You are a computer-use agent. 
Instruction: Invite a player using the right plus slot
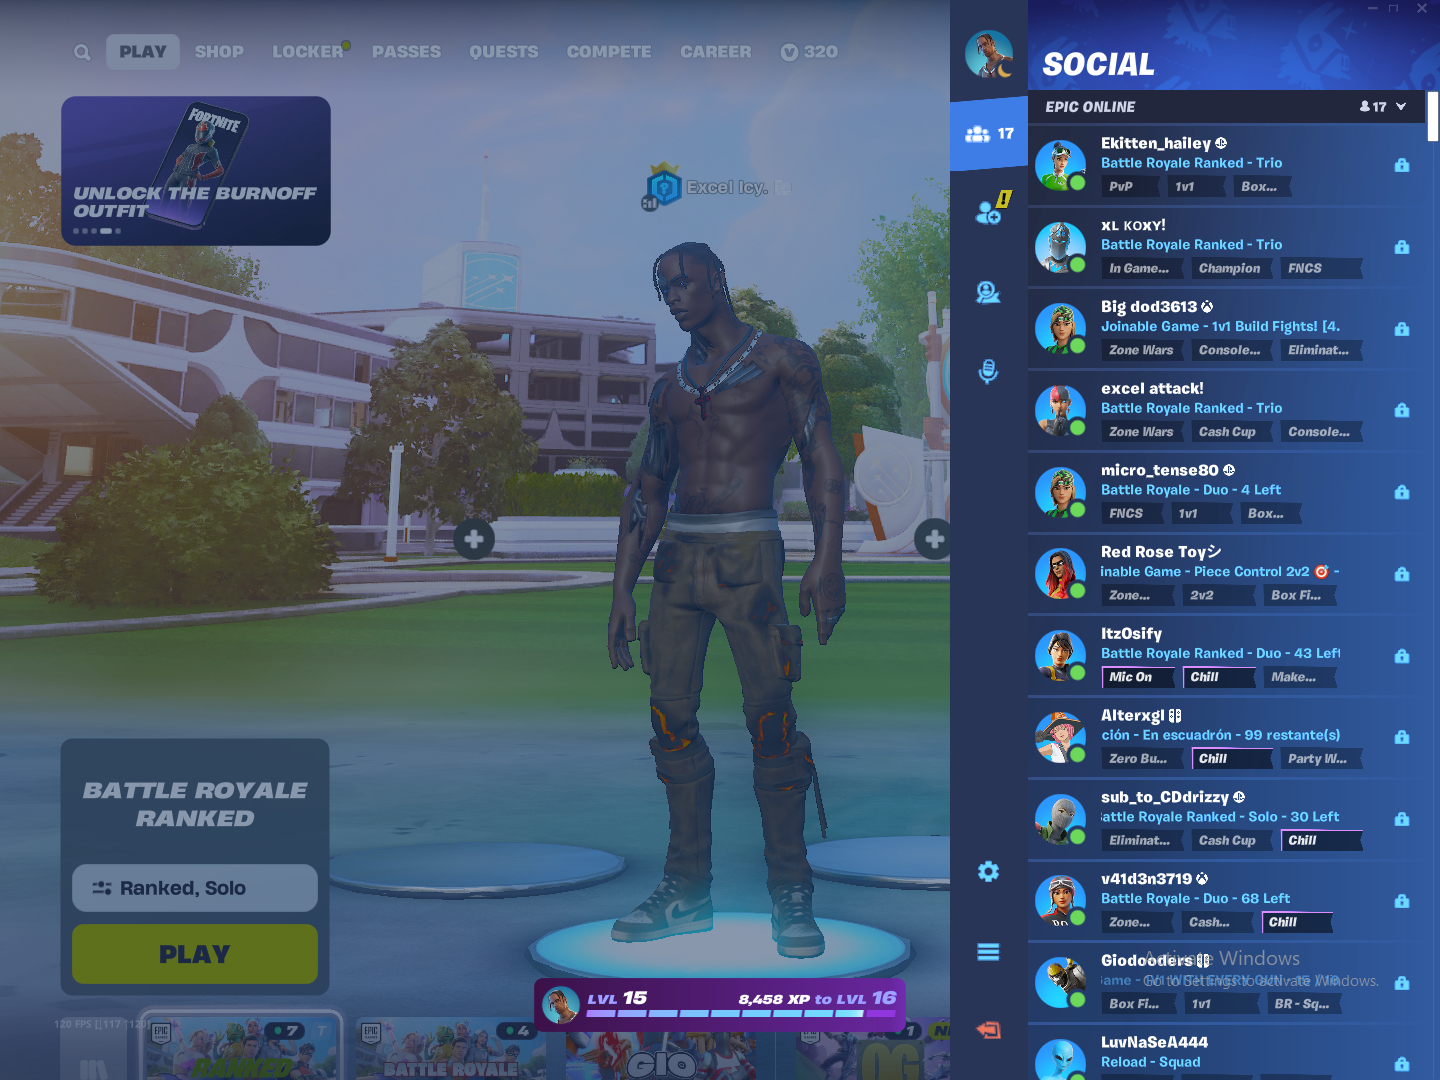[x=934, y=540]
